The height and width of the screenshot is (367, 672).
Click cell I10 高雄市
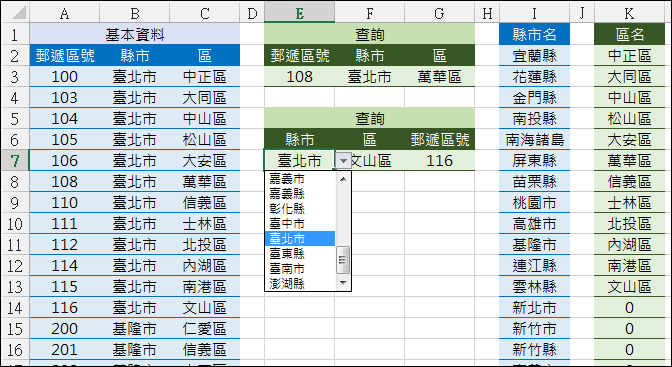534,223
